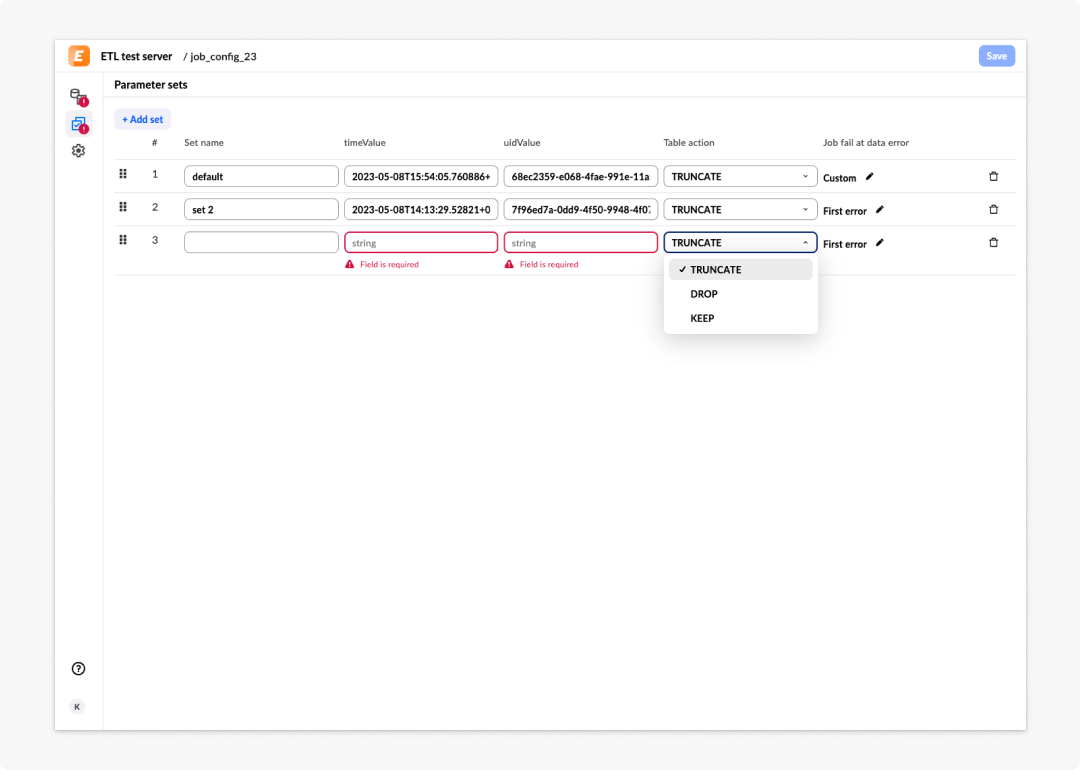Choose KEEP in the dropdown list
The height and width of the screenshot is (770, 1080).
pos(740,318)
